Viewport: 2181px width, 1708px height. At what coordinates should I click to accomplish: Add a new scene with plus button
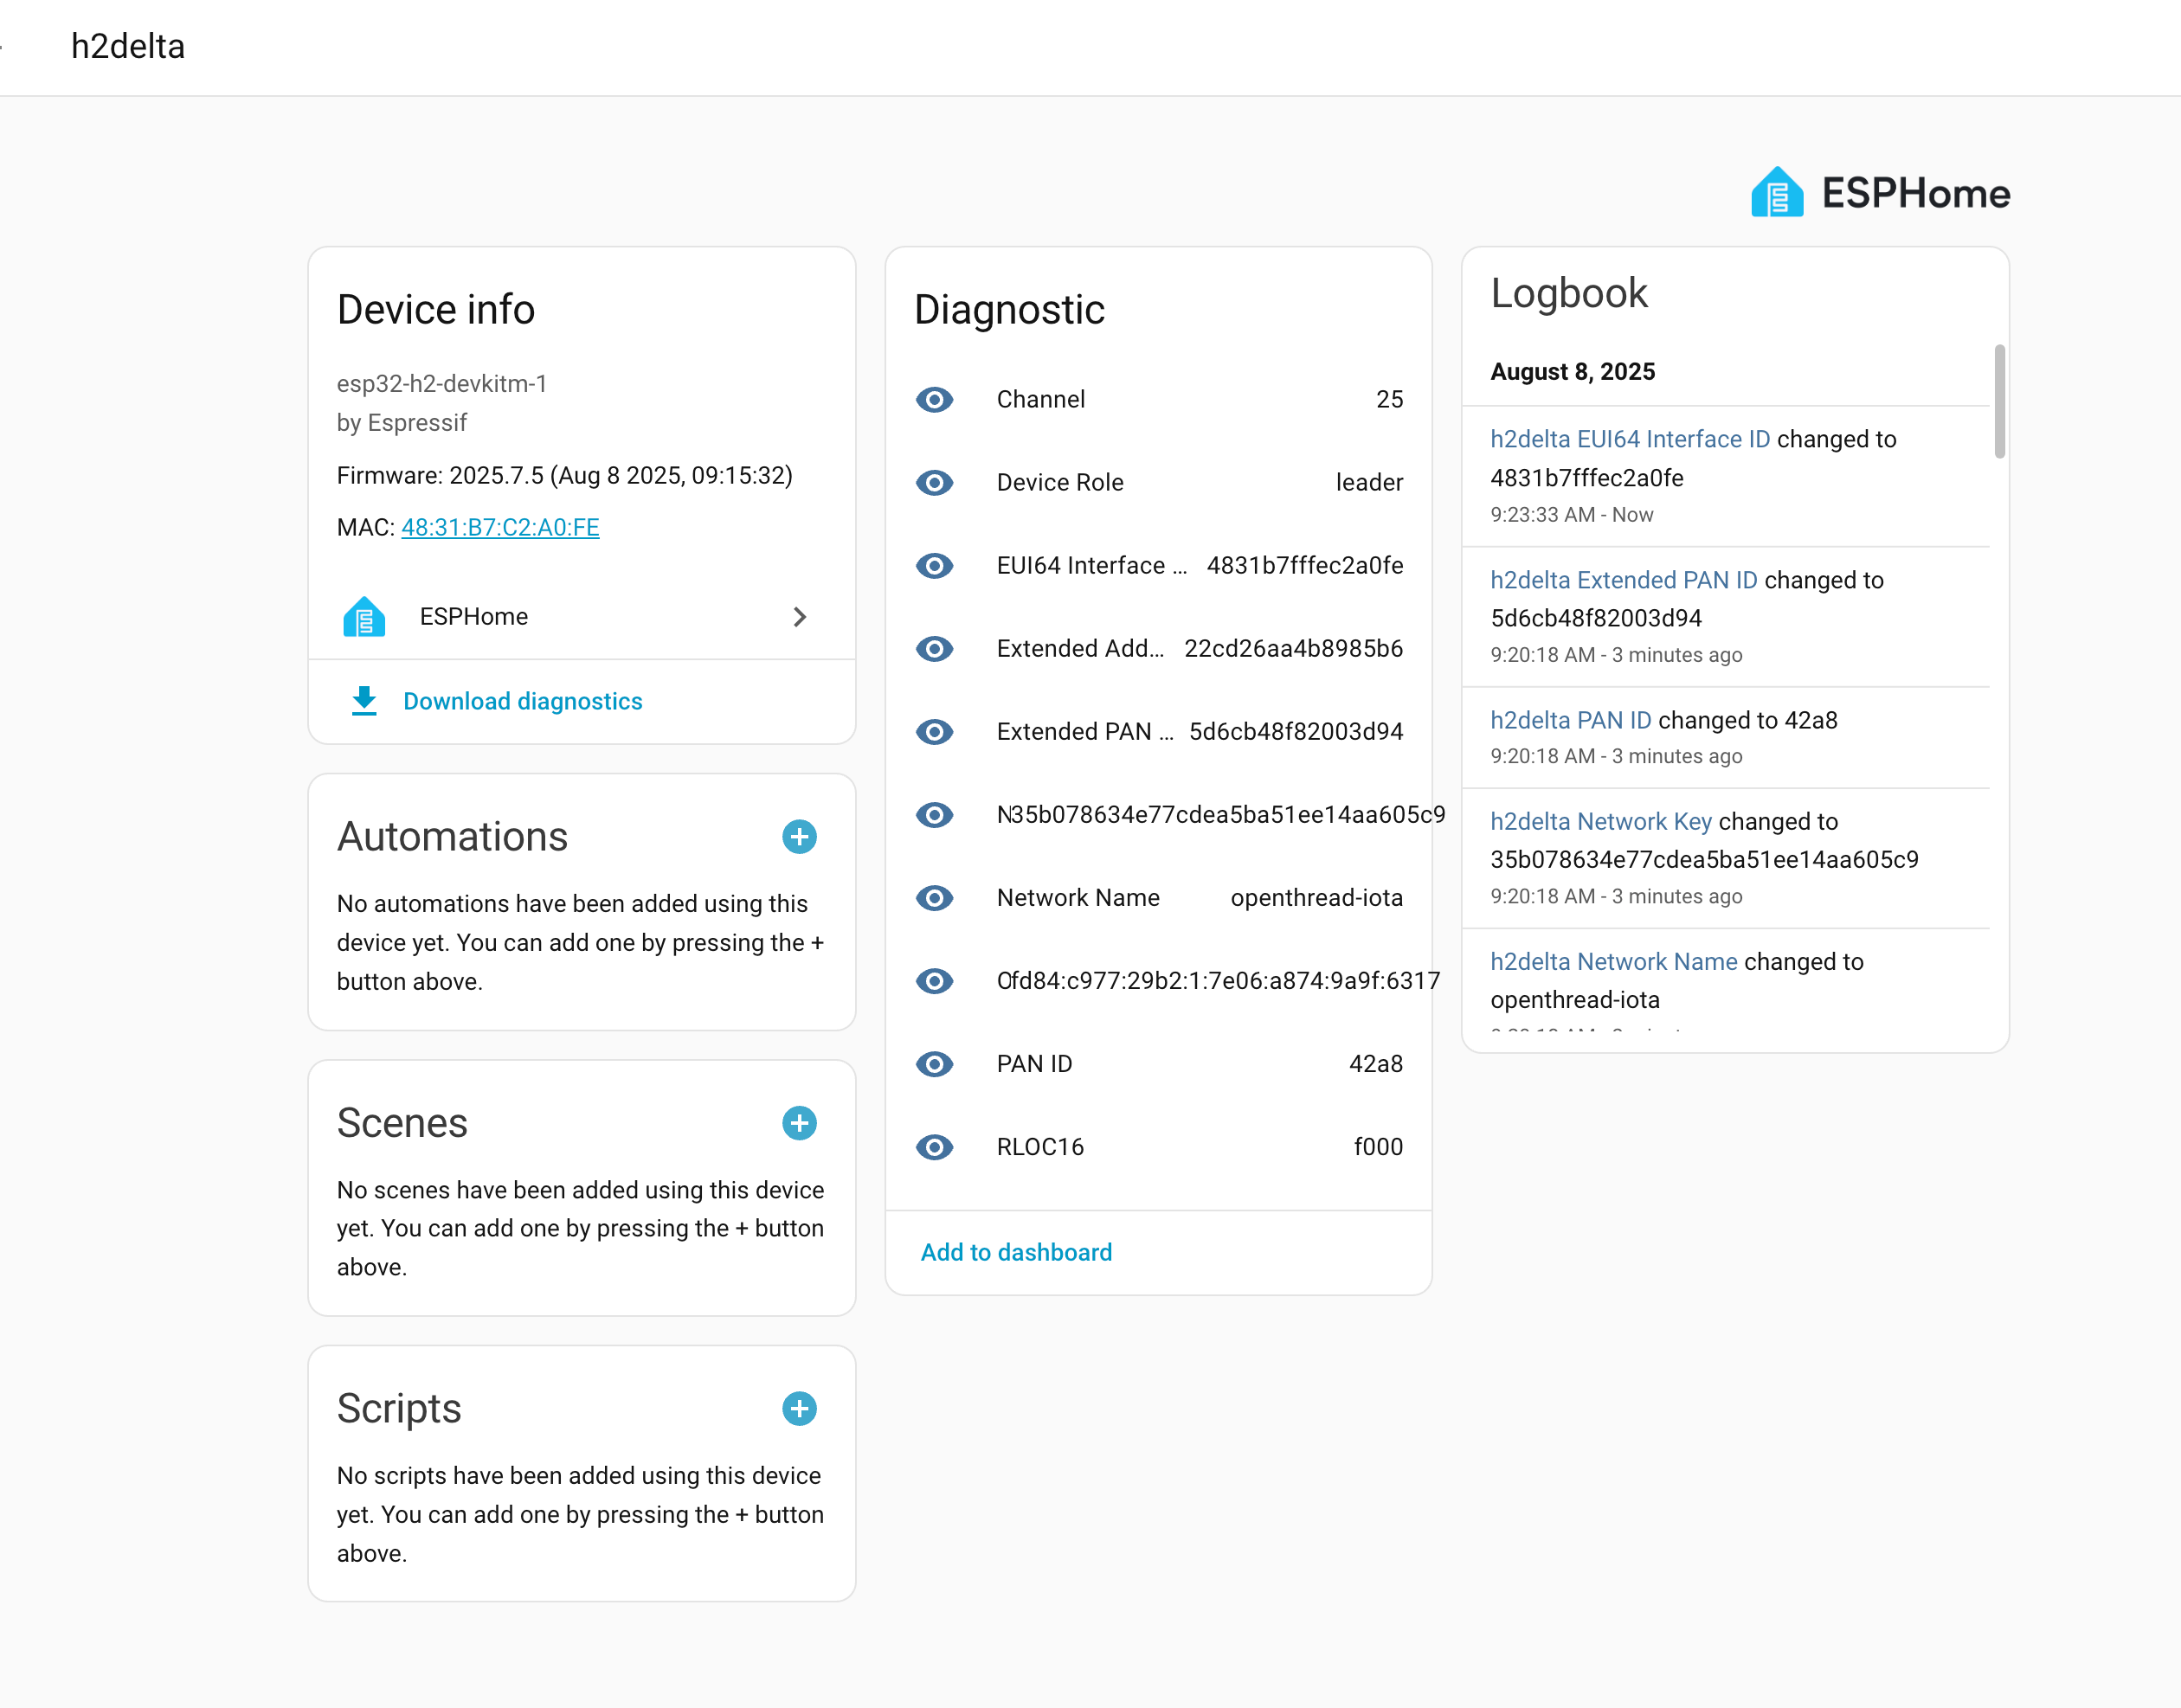point(799,1122)
